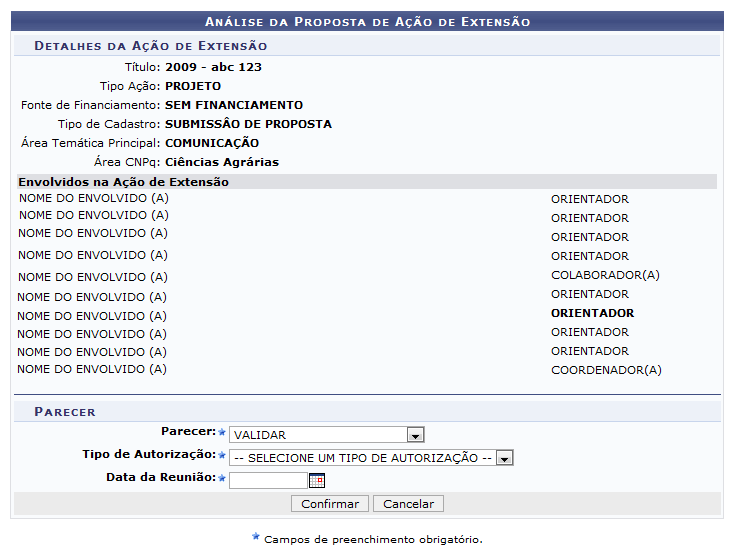Viewport: 732px width, 559px height.
Task: Click the bold ORIENTADOR role entry
Action: coord(592,313)
